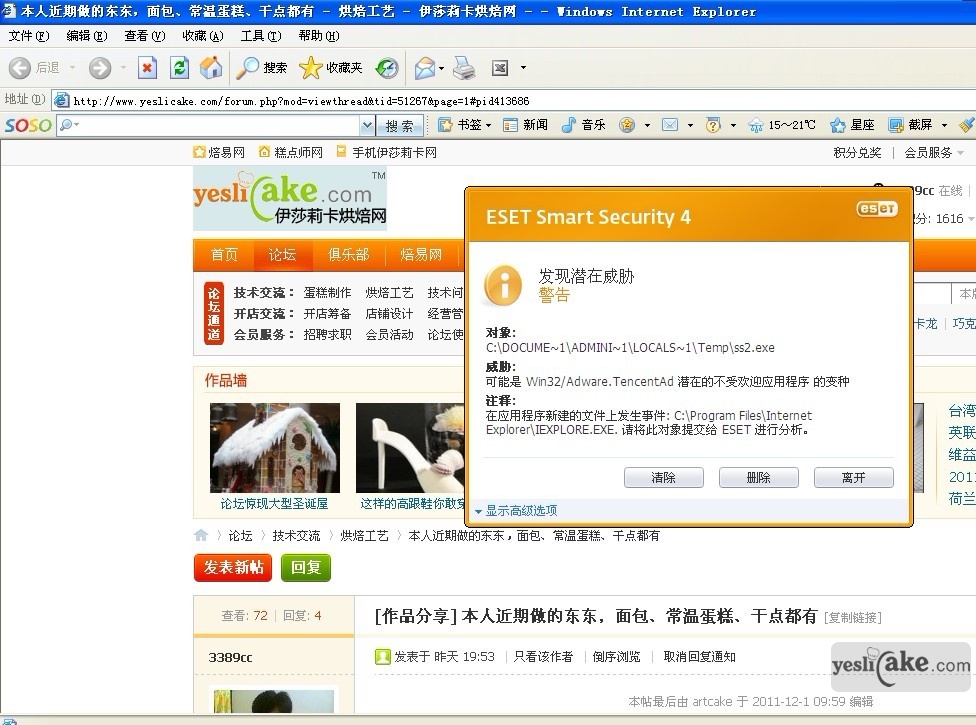Switch to 首页 navigation tab
The width and height of the screenshot is (976, 725).
point(224,255)
